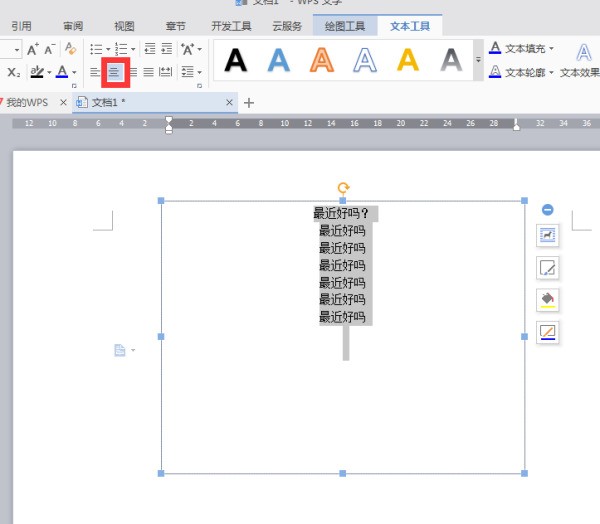This screenshot has width=600, height=524.
Task: Open the bullet list dropdown arrow
Action: 108,49
